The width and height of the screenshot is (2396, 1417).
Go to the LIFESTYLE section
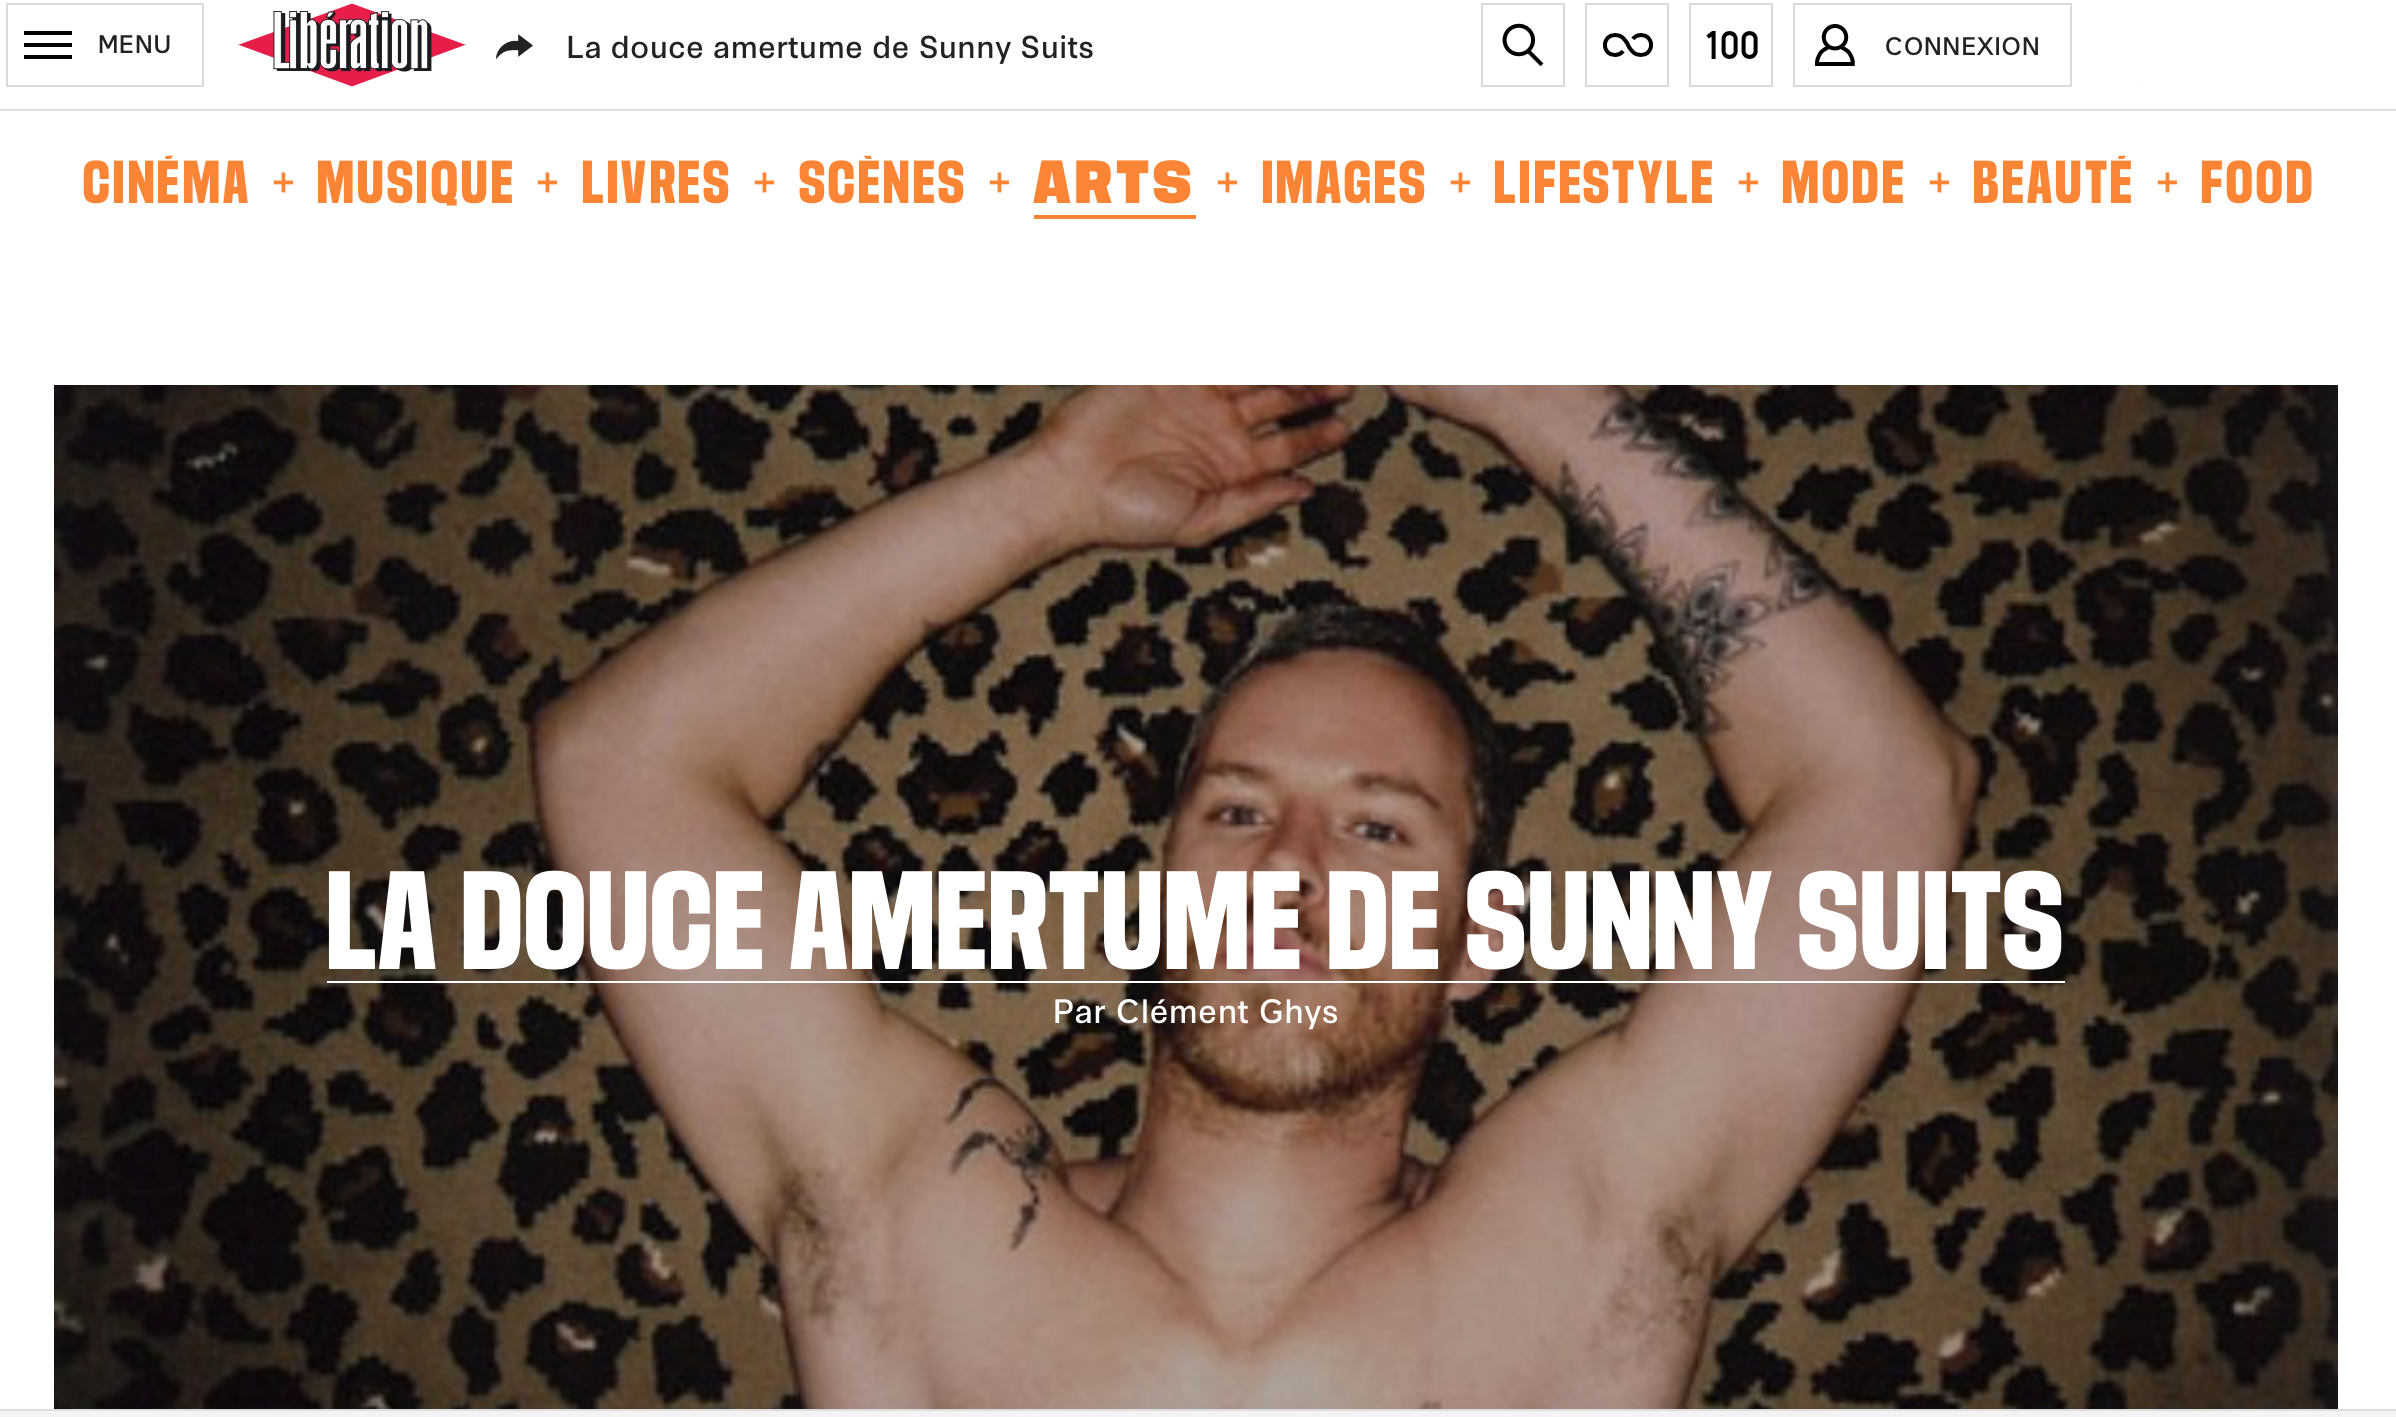click(x=1603, y=183)
